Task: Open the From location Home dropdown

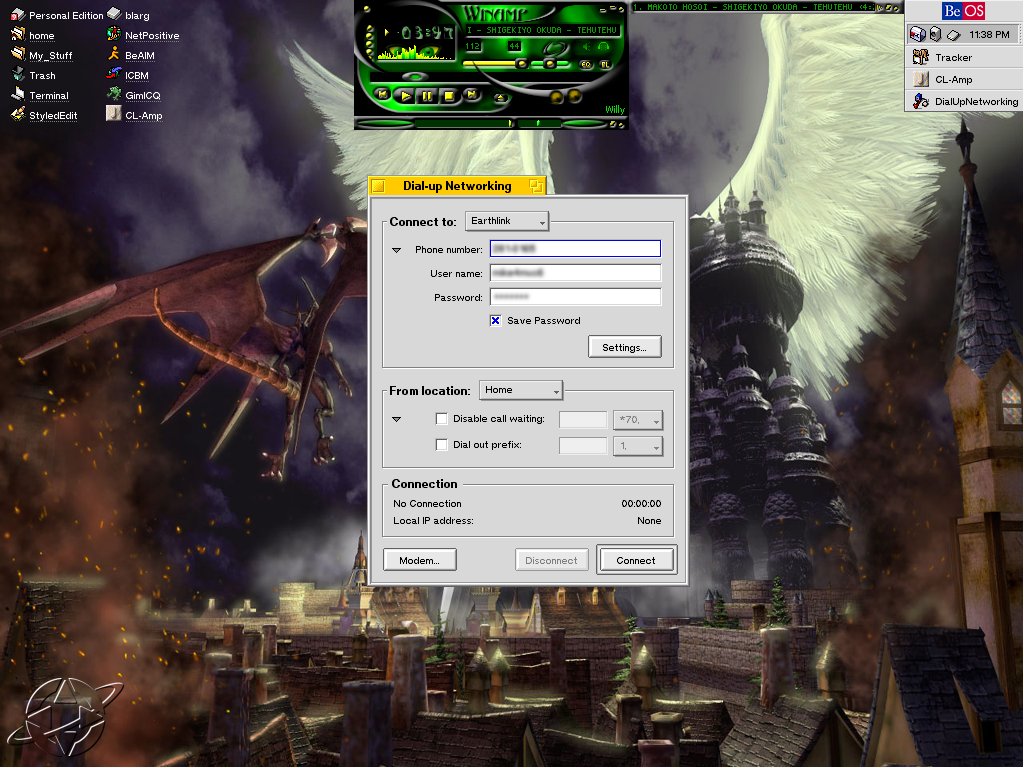Action: coord(520,390)
